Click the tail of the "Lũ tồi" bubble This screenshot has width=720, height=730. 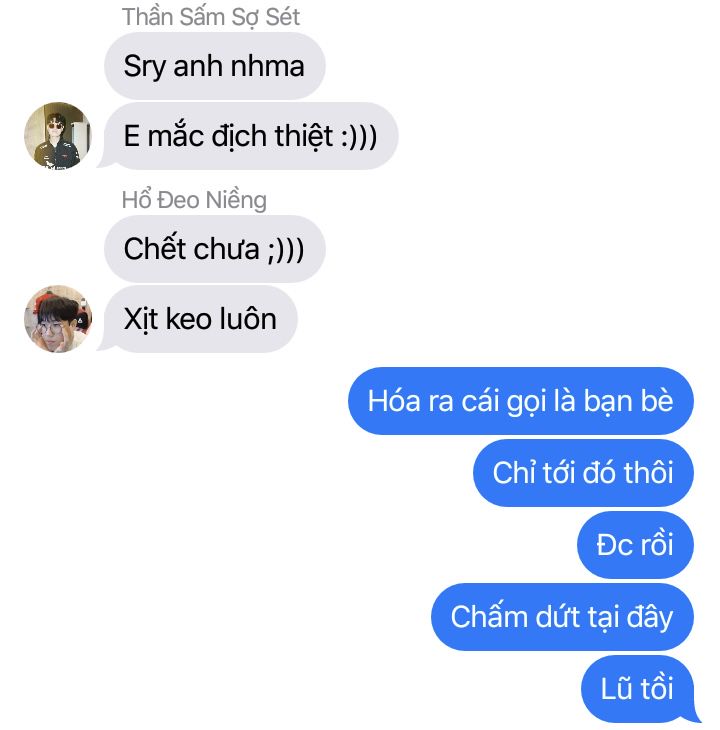point(695,715)
